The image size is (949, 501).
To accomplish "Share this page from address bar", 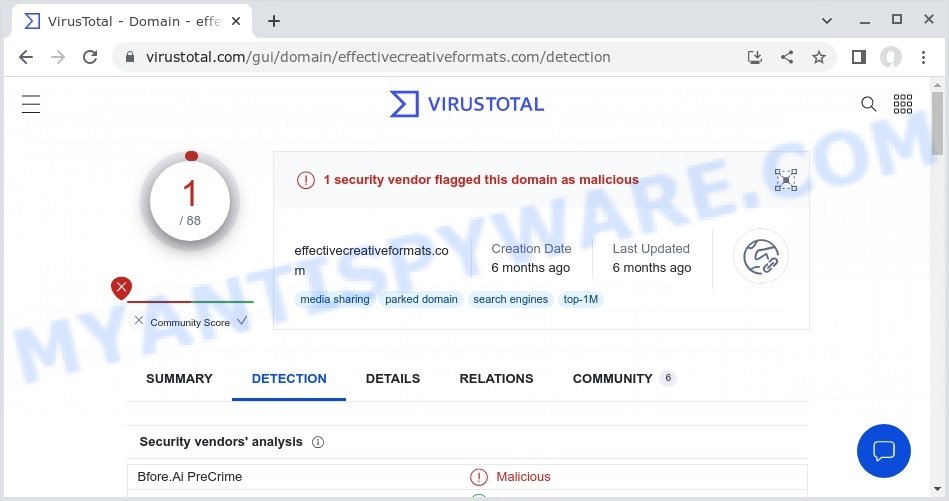I will 787,57.
